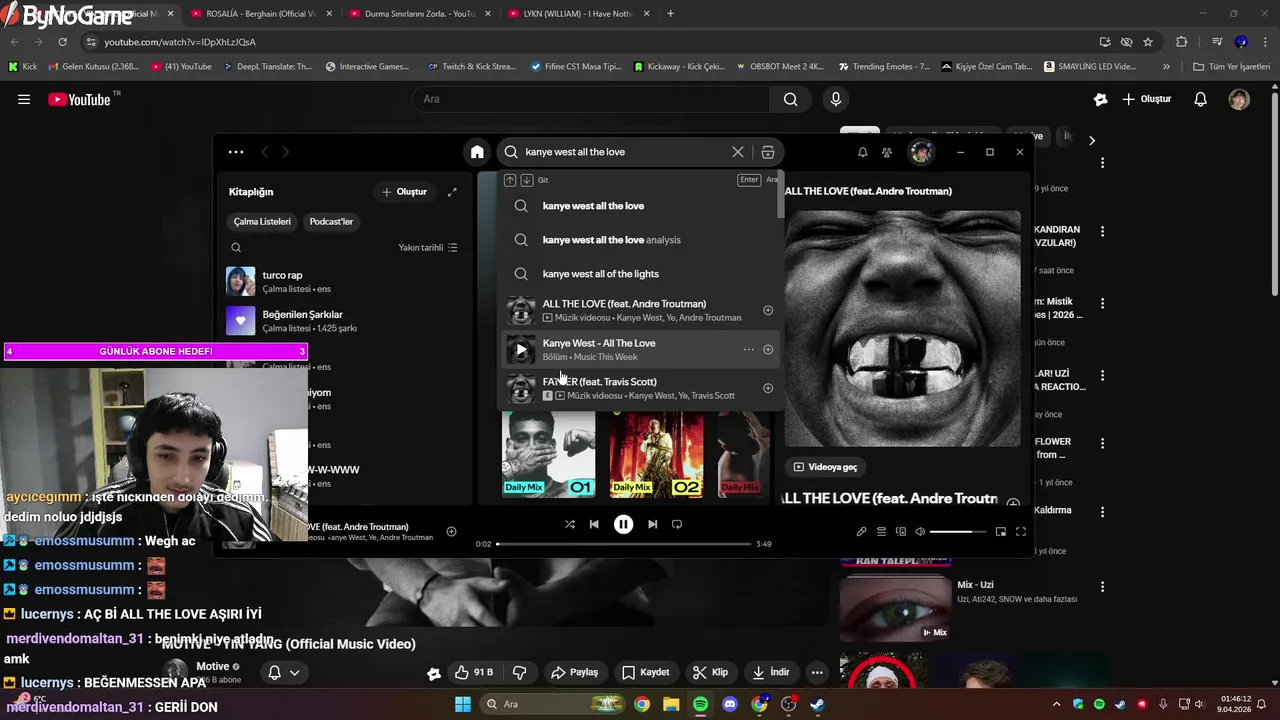Adjust Spotify volume slider

[958, 532]
